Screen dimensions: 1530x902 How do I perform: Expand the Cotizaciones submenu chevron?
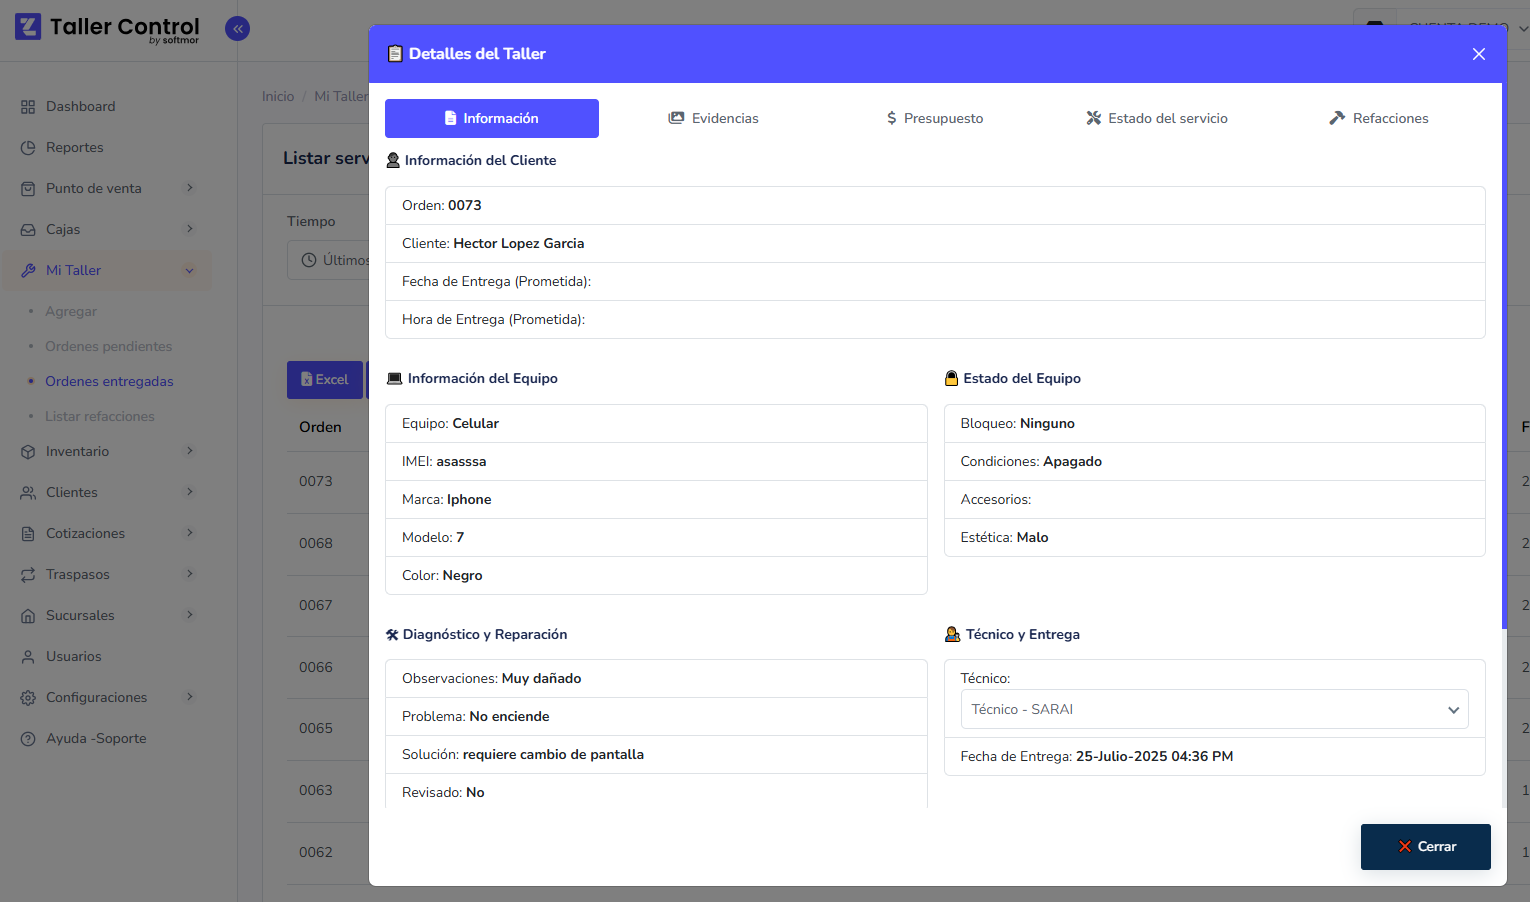click(x=190, y=533)
